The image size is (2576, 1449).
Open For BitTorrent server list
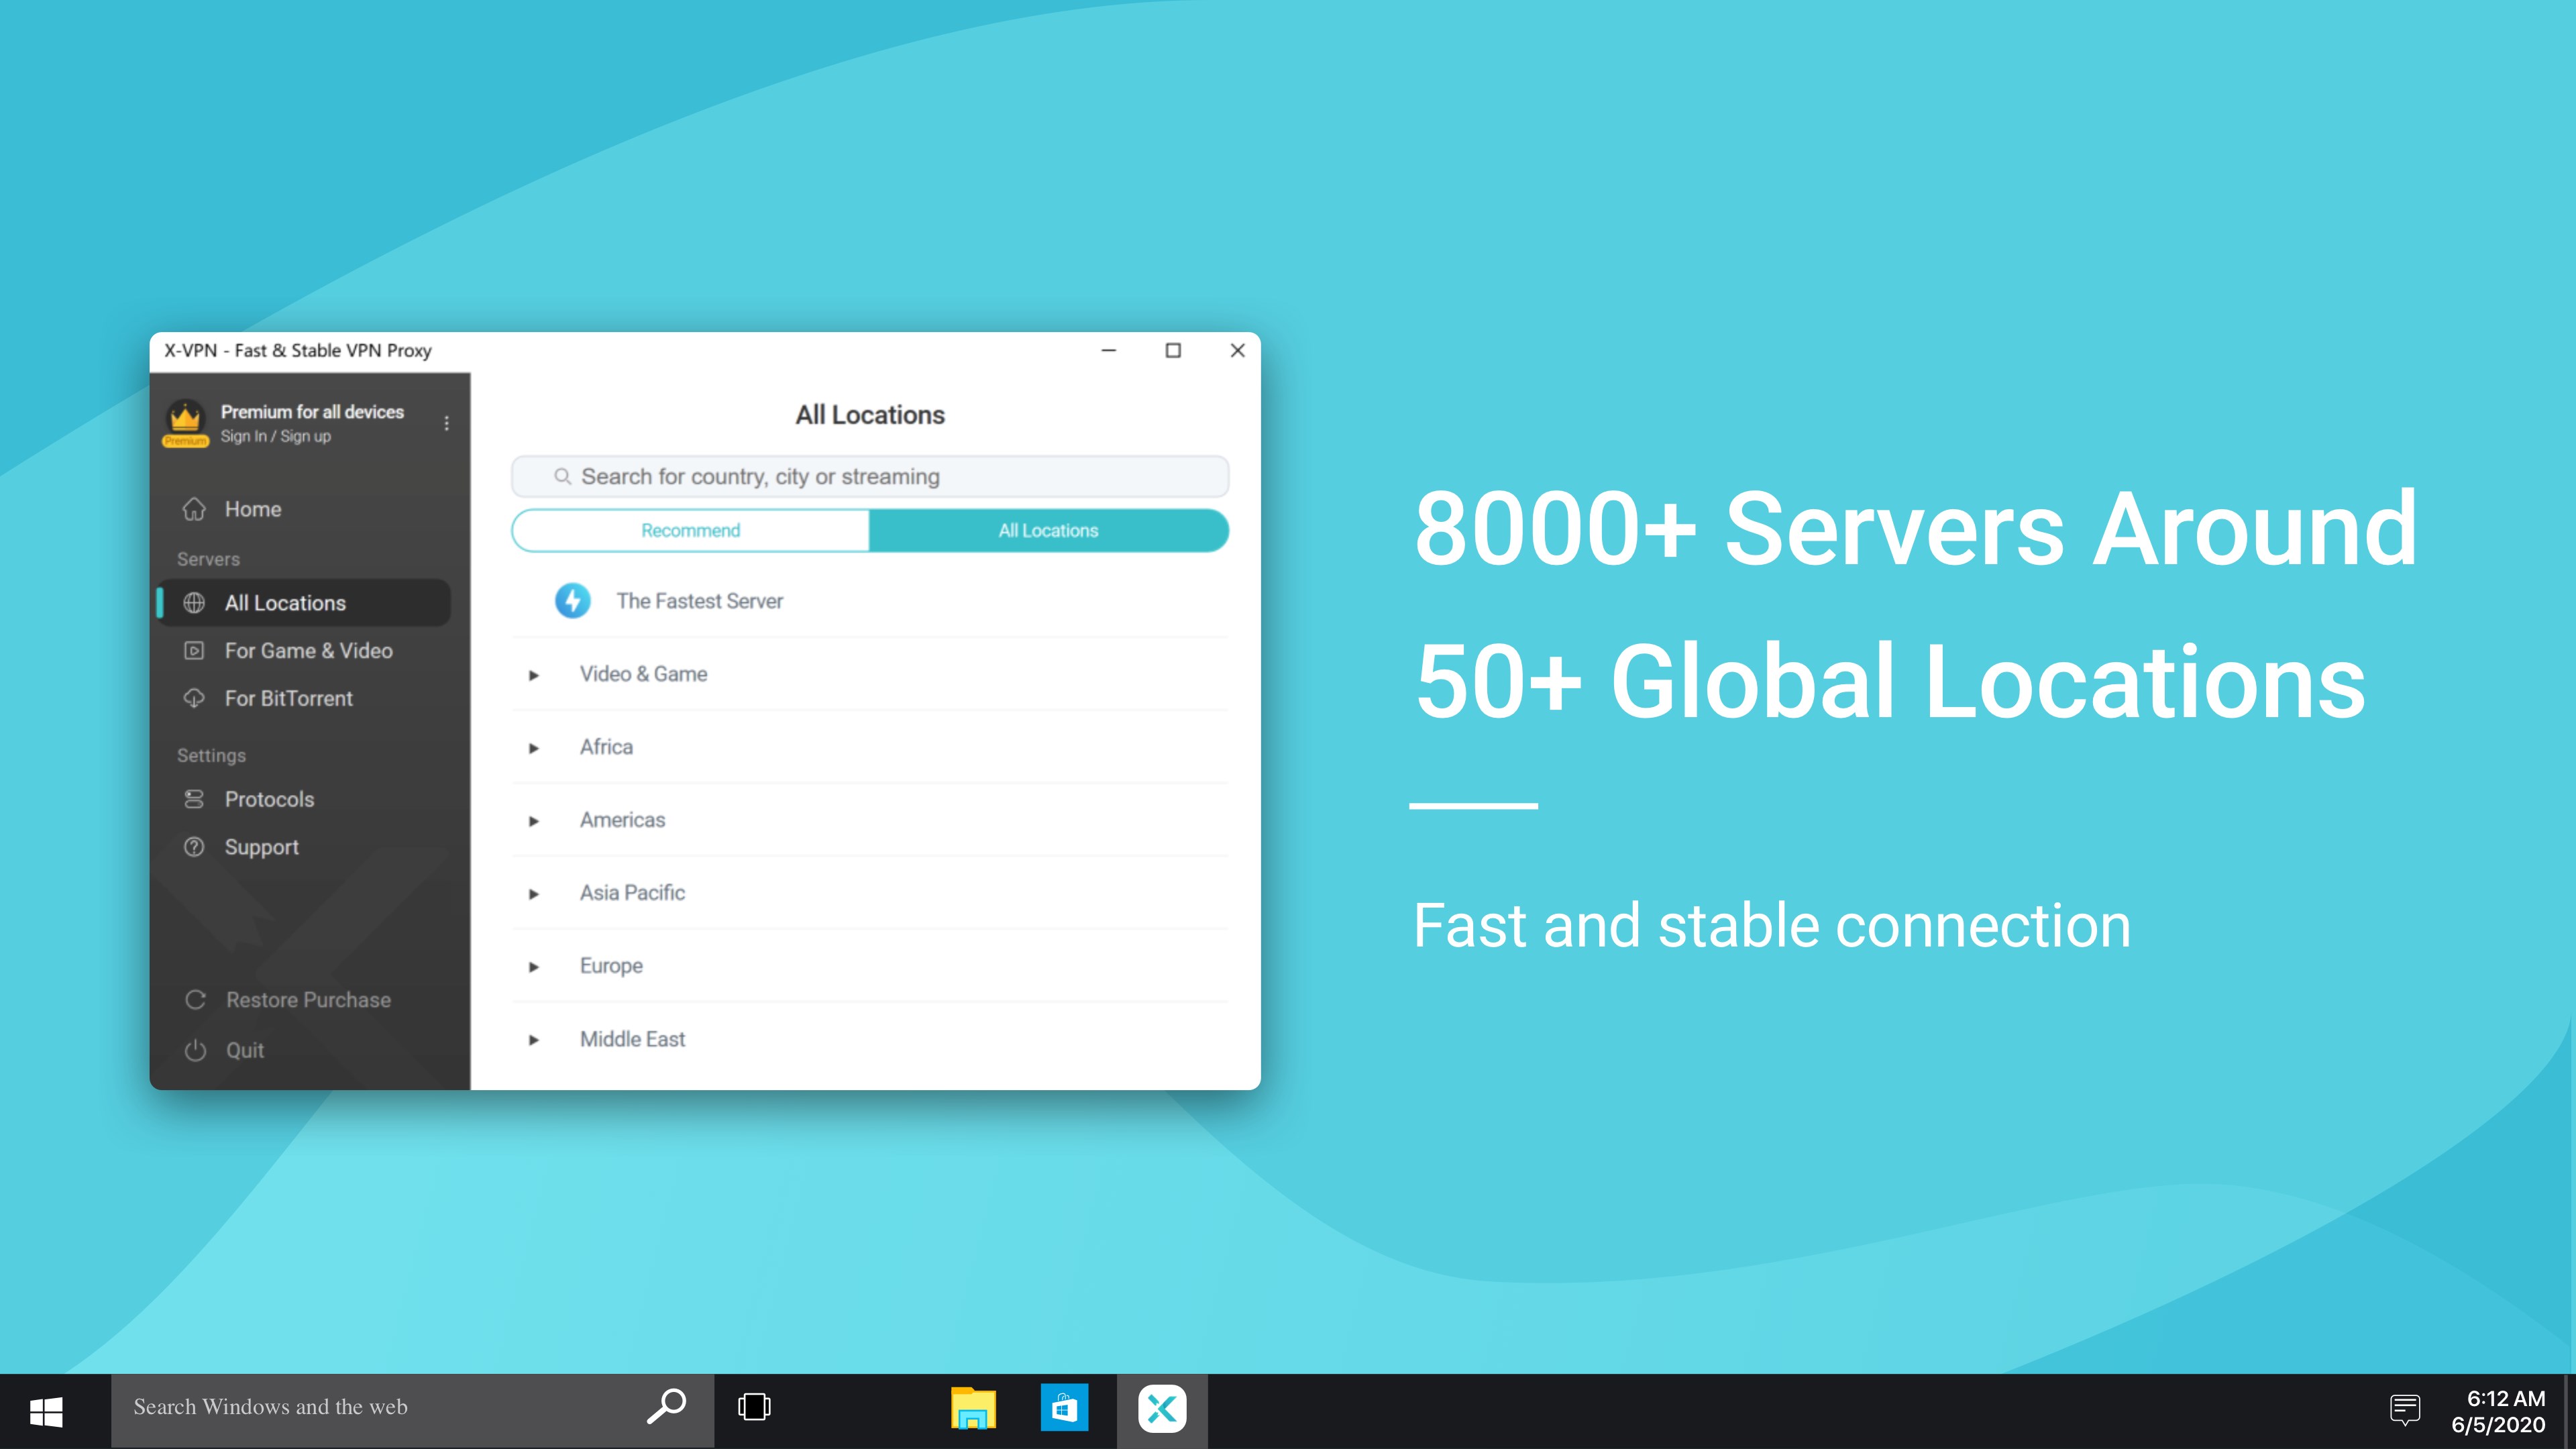288,699
